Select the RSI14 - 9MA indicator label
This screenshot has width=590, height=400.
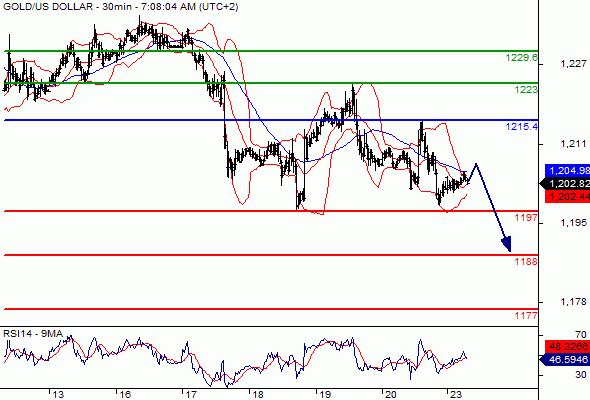33,334
